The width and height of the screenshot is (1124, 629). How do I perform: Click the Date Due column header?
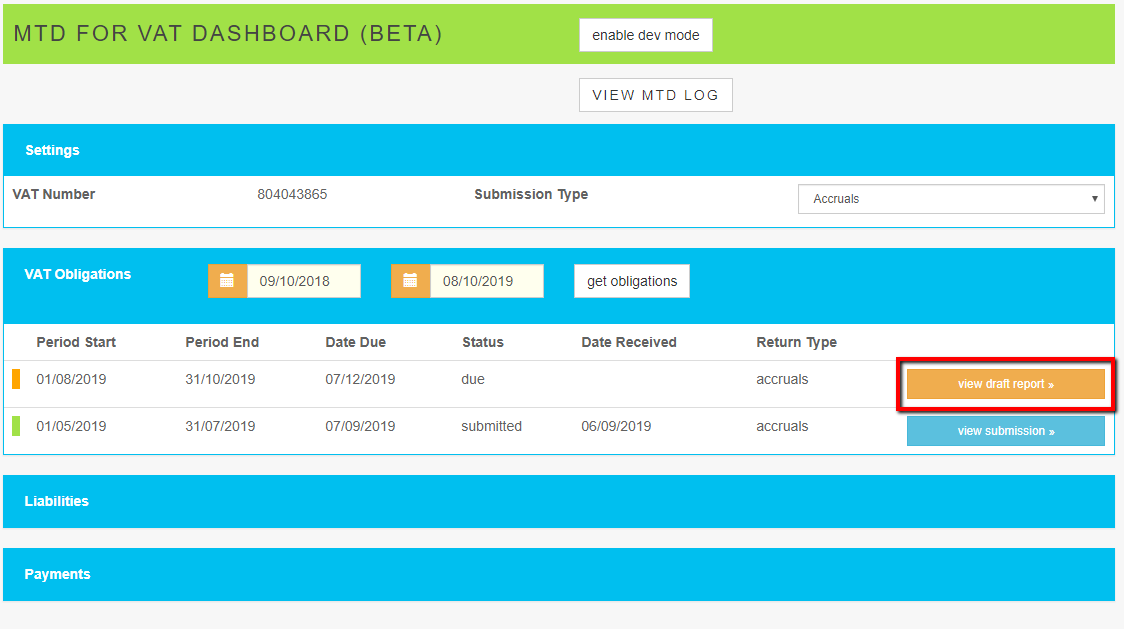tap(356, 342)
